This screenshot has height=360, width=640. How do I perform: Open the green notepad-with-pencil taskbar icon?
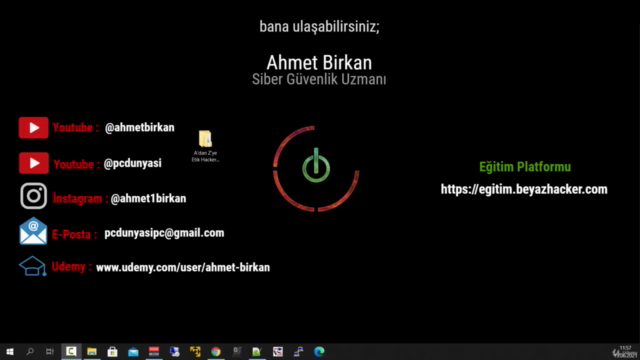point(257,351)
